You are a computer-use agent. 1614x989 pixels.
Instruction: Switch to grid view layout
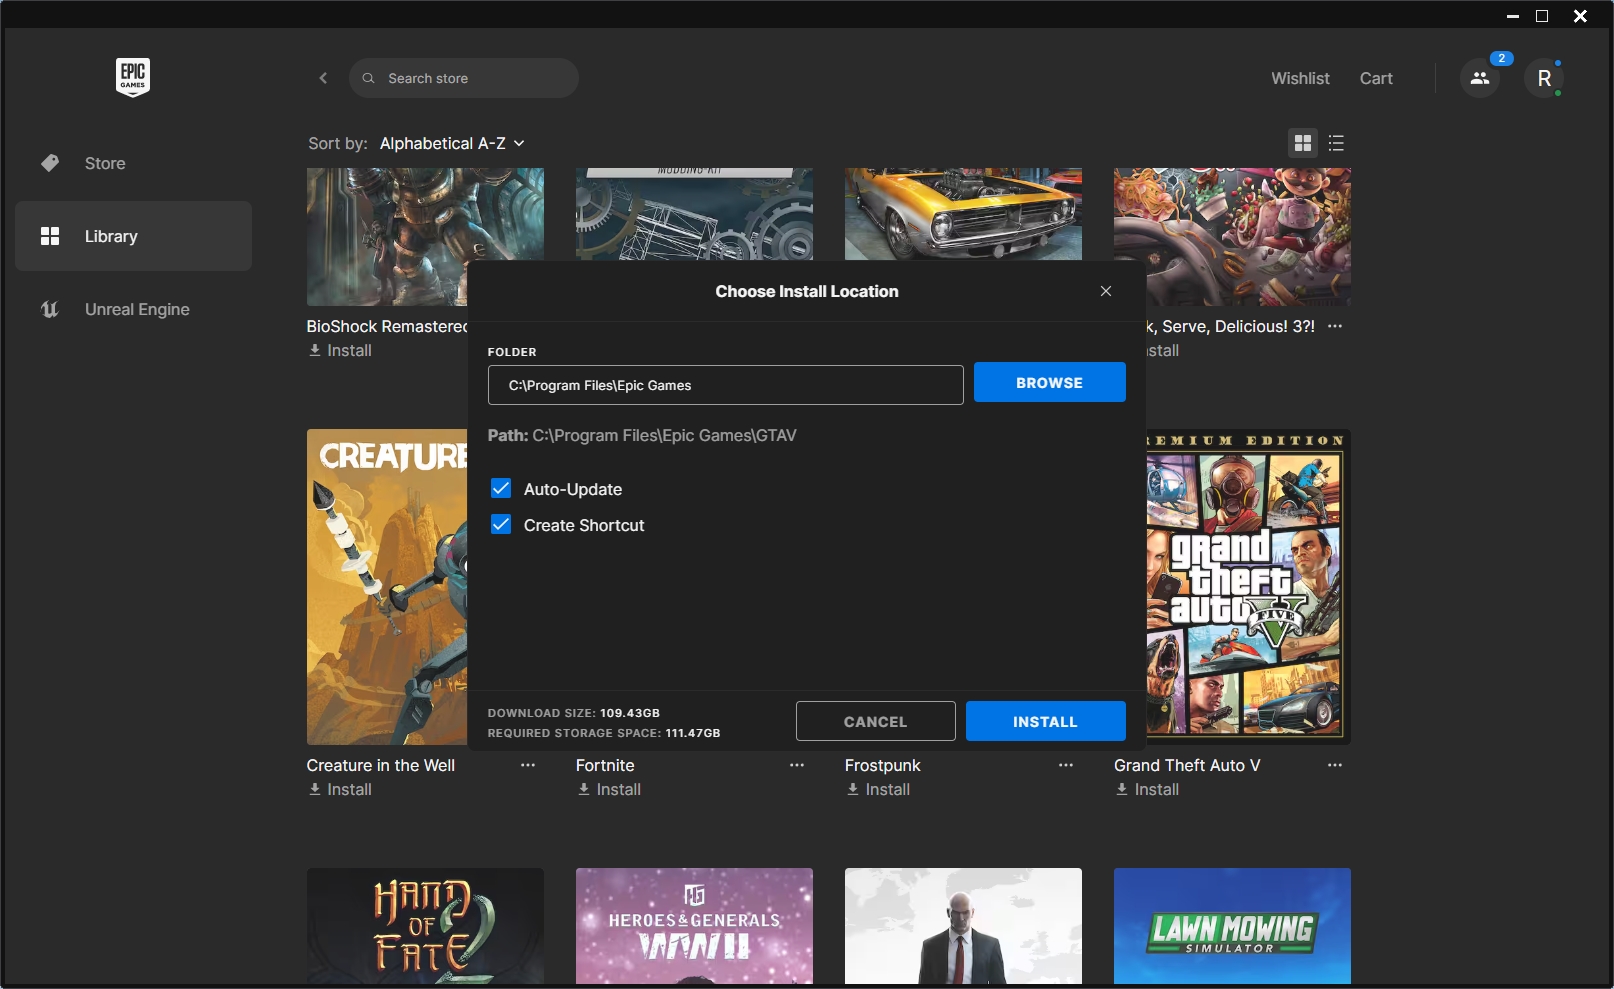click(1302, 143)
